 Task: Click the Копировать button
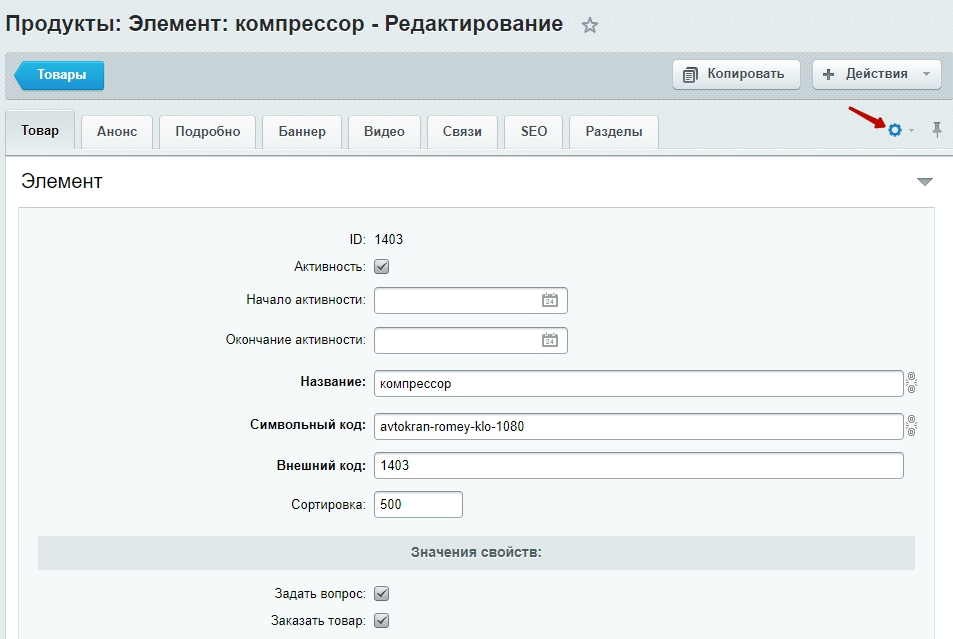click(736, 74)
